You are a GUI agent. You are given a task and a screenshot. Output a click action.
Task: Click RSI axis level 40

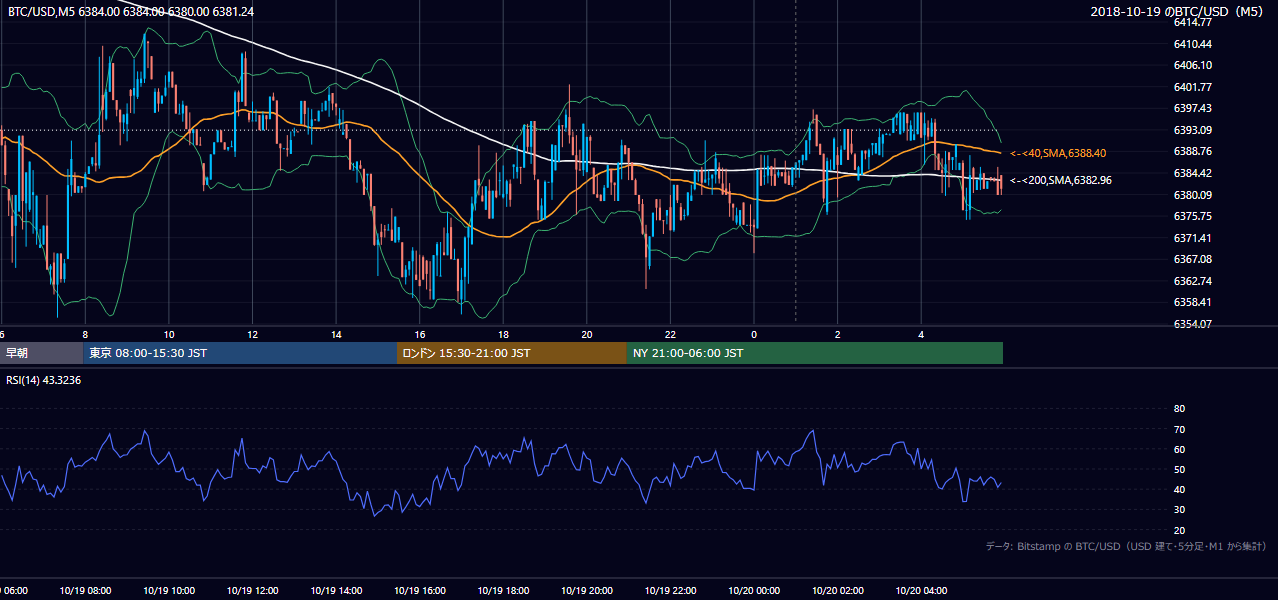tap(1179, 490)
